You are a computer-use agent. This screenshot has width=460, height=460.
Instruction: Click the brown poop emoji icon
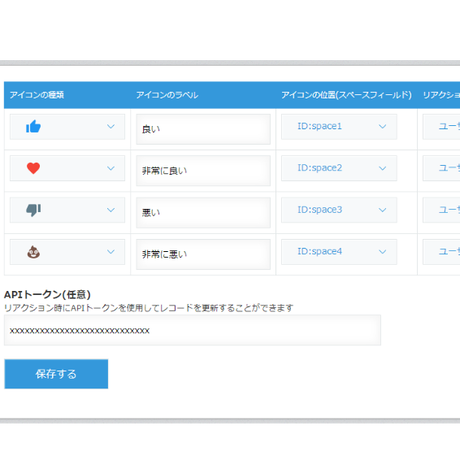pyautogui.click(x=33, y=252)
